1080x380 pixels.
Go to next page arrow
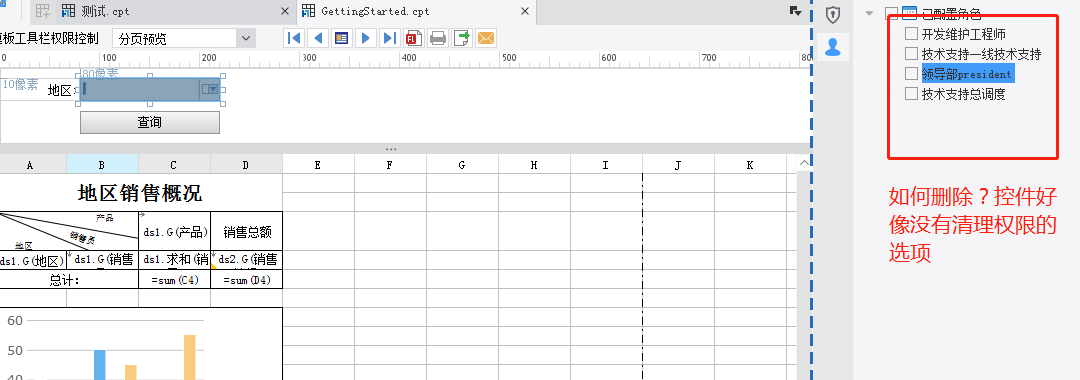click(366, 38)
